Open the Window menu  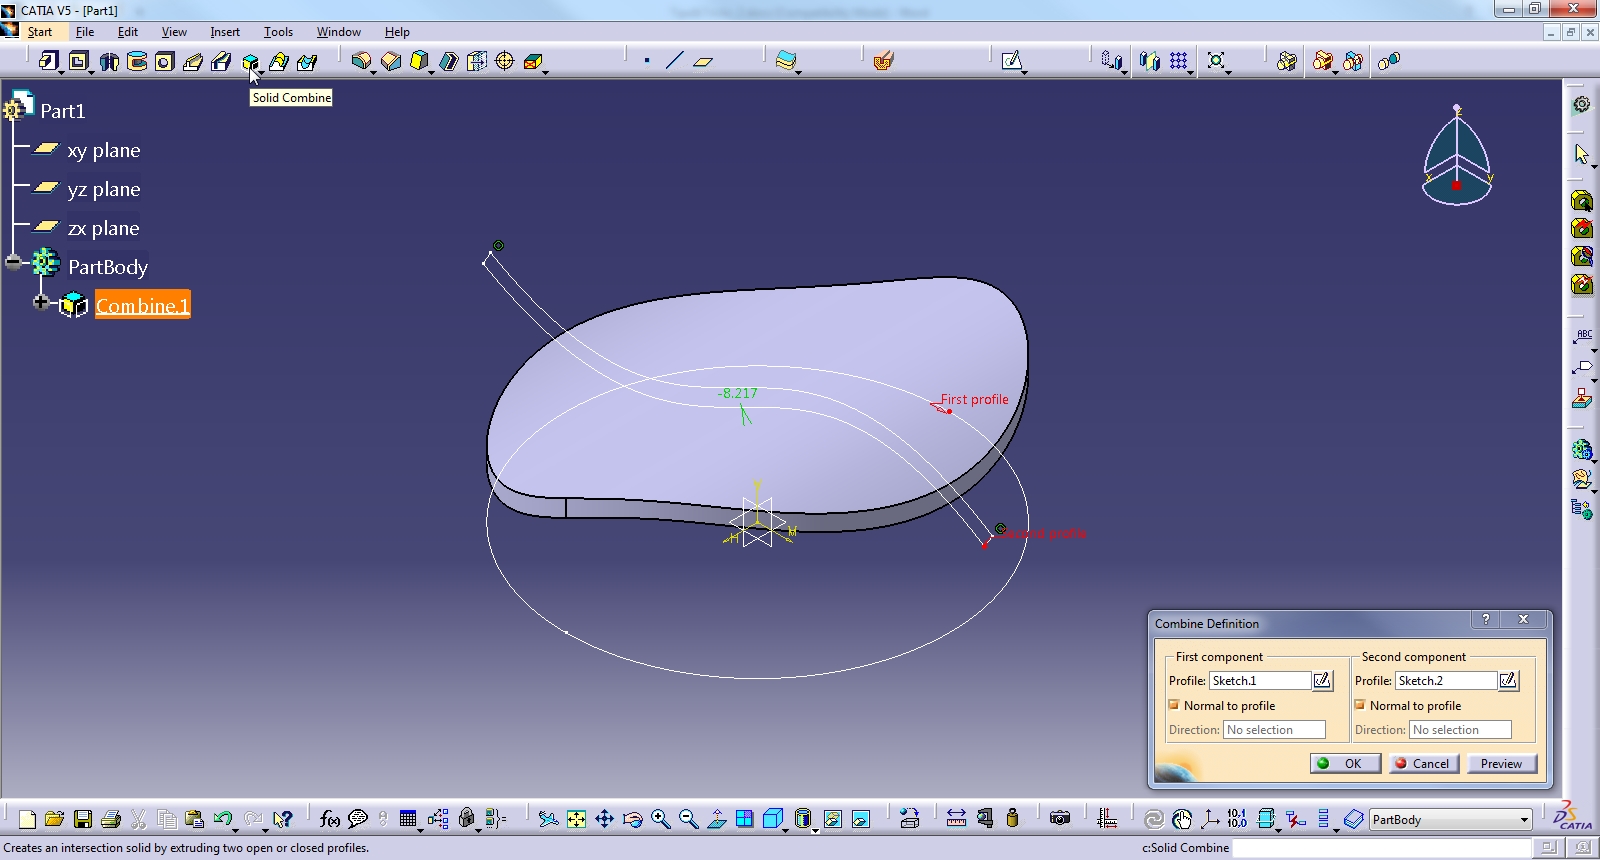[x=339, y=32]
